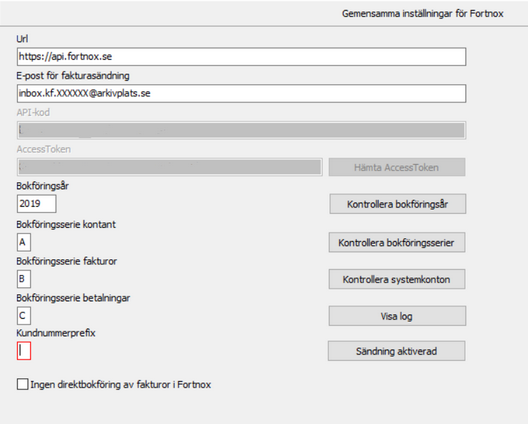Viewport: 528px width, 424px height.
Task: Click the Kundnummerprefix label text
Action: 56,333
